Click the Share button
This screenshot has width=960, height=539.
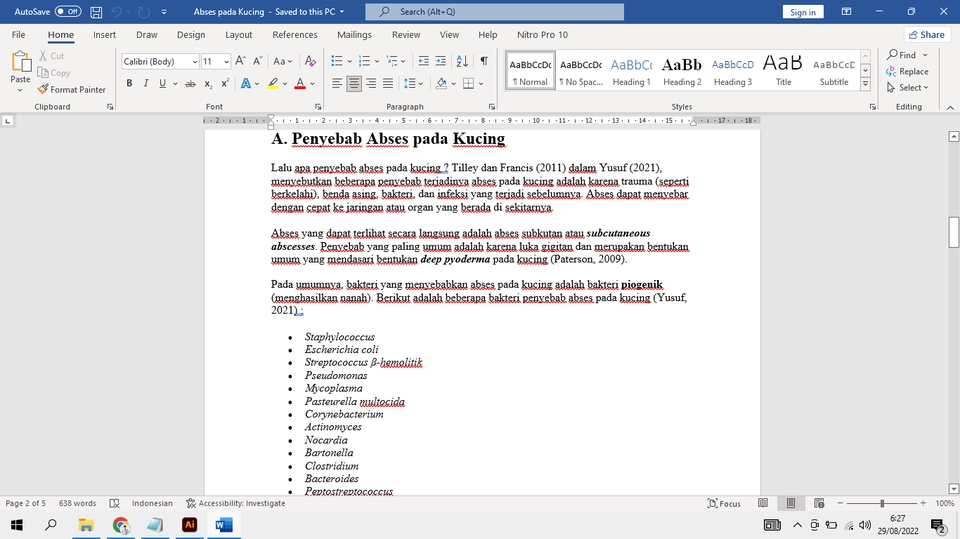pos(926,35)
